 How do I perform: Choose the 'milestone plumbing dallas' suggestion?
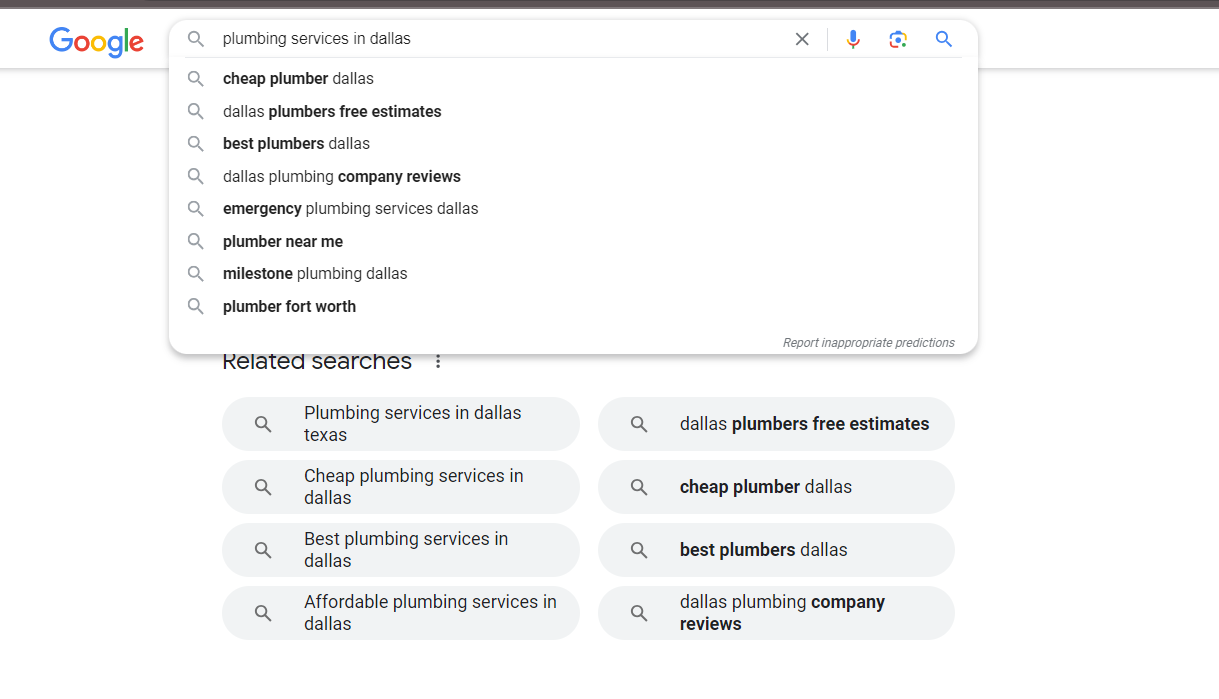pos(315,273)
